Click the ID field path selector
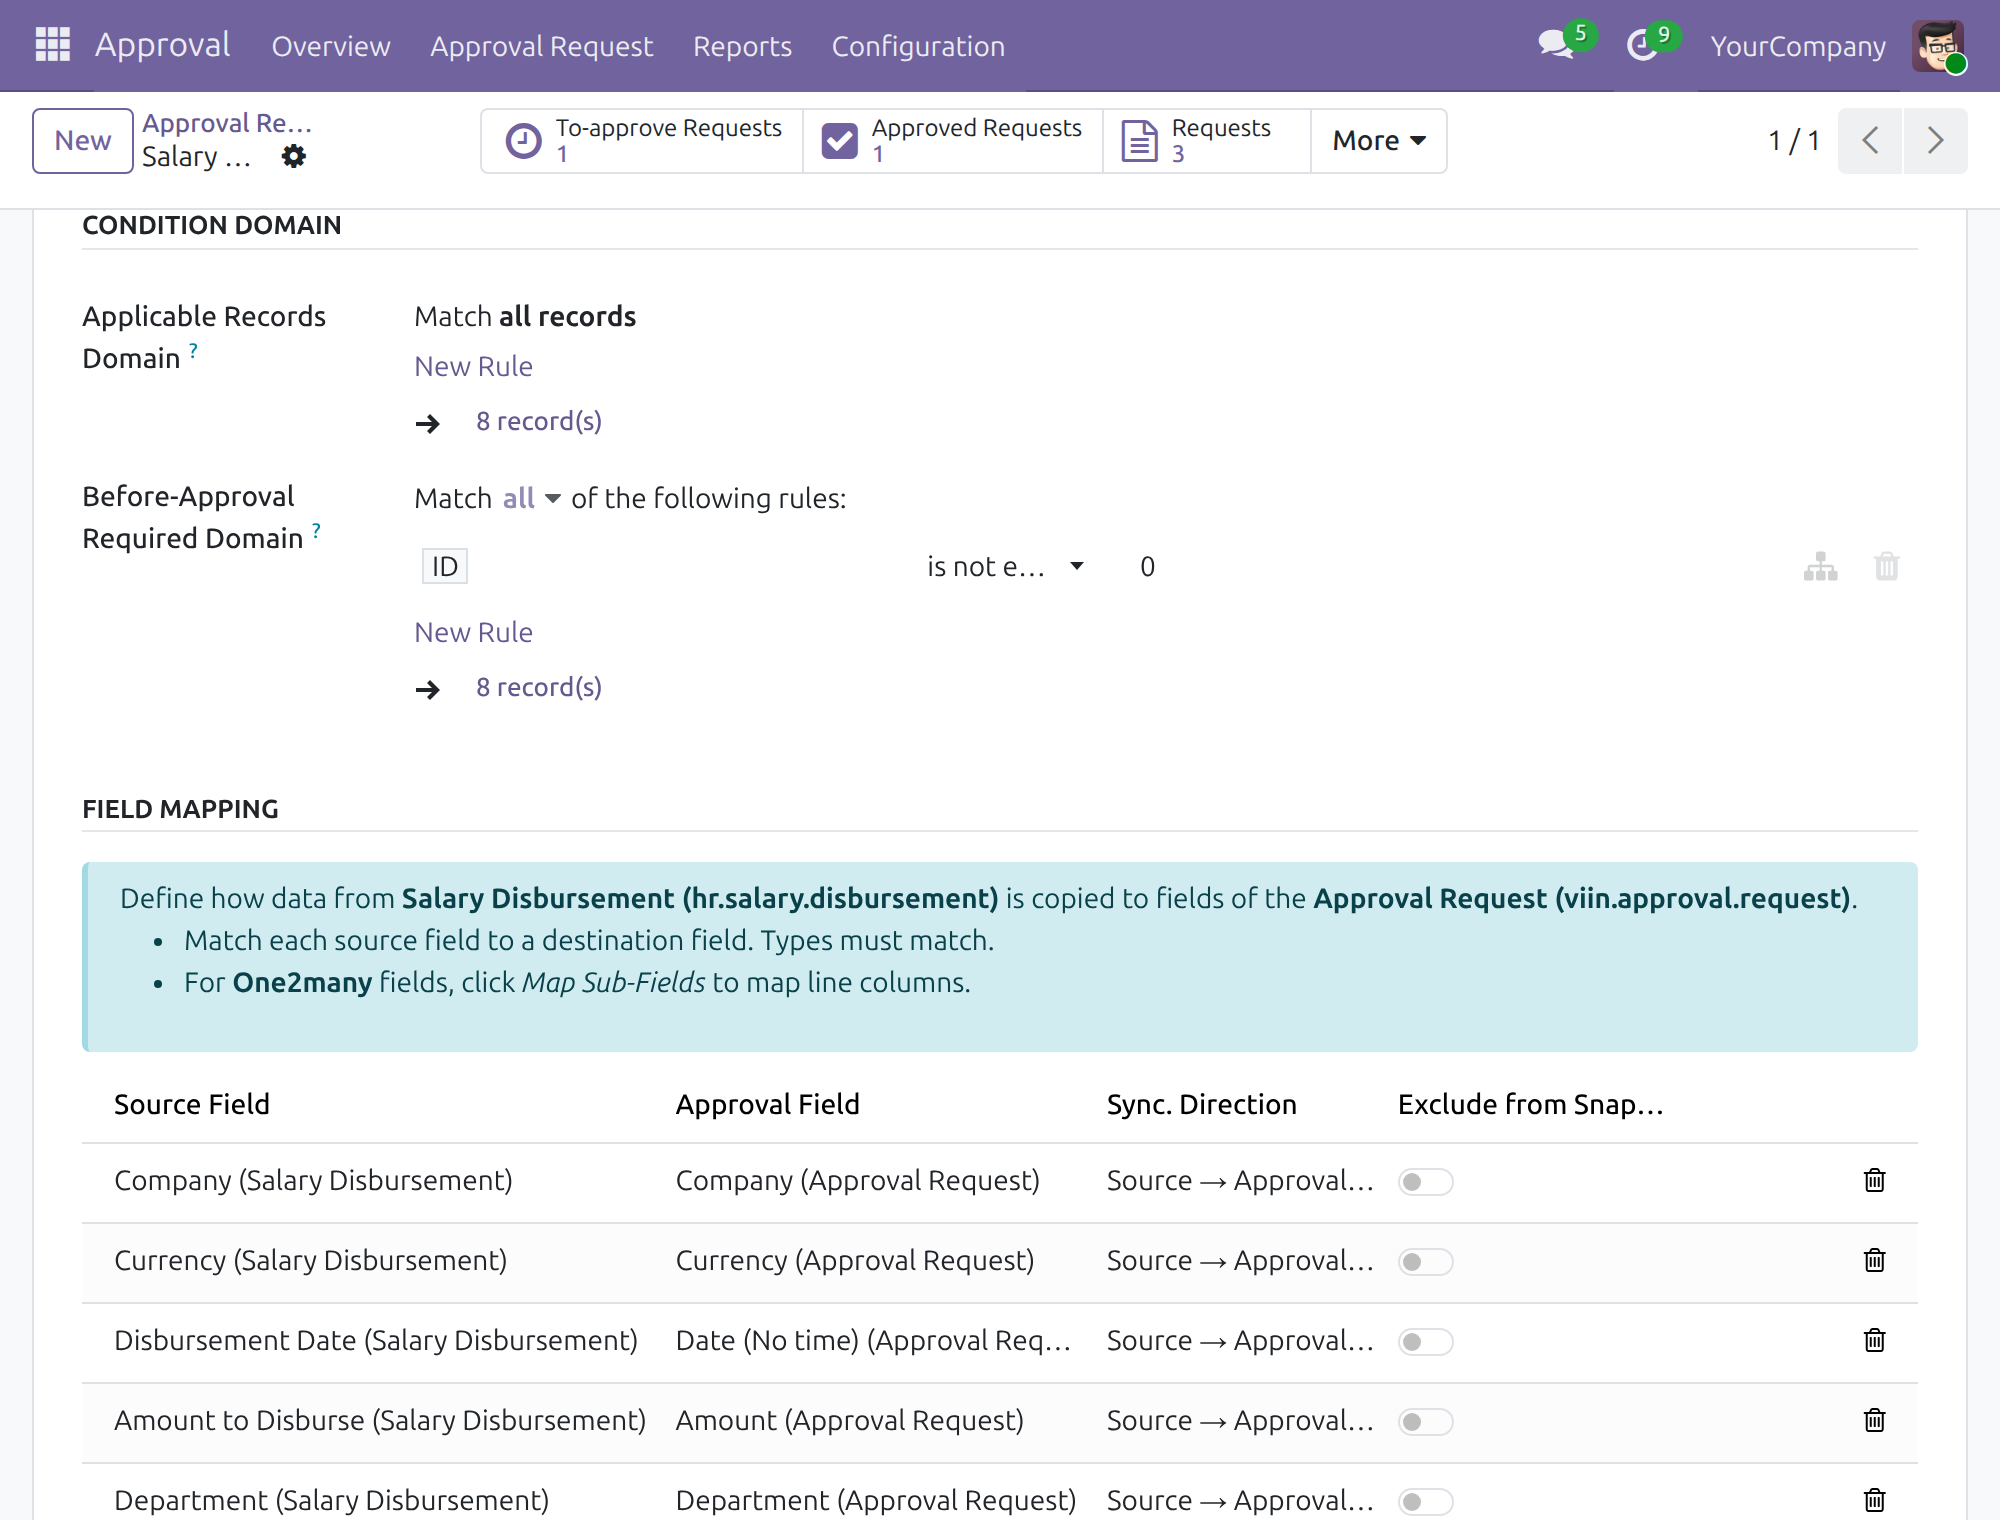 click(445, 567)
